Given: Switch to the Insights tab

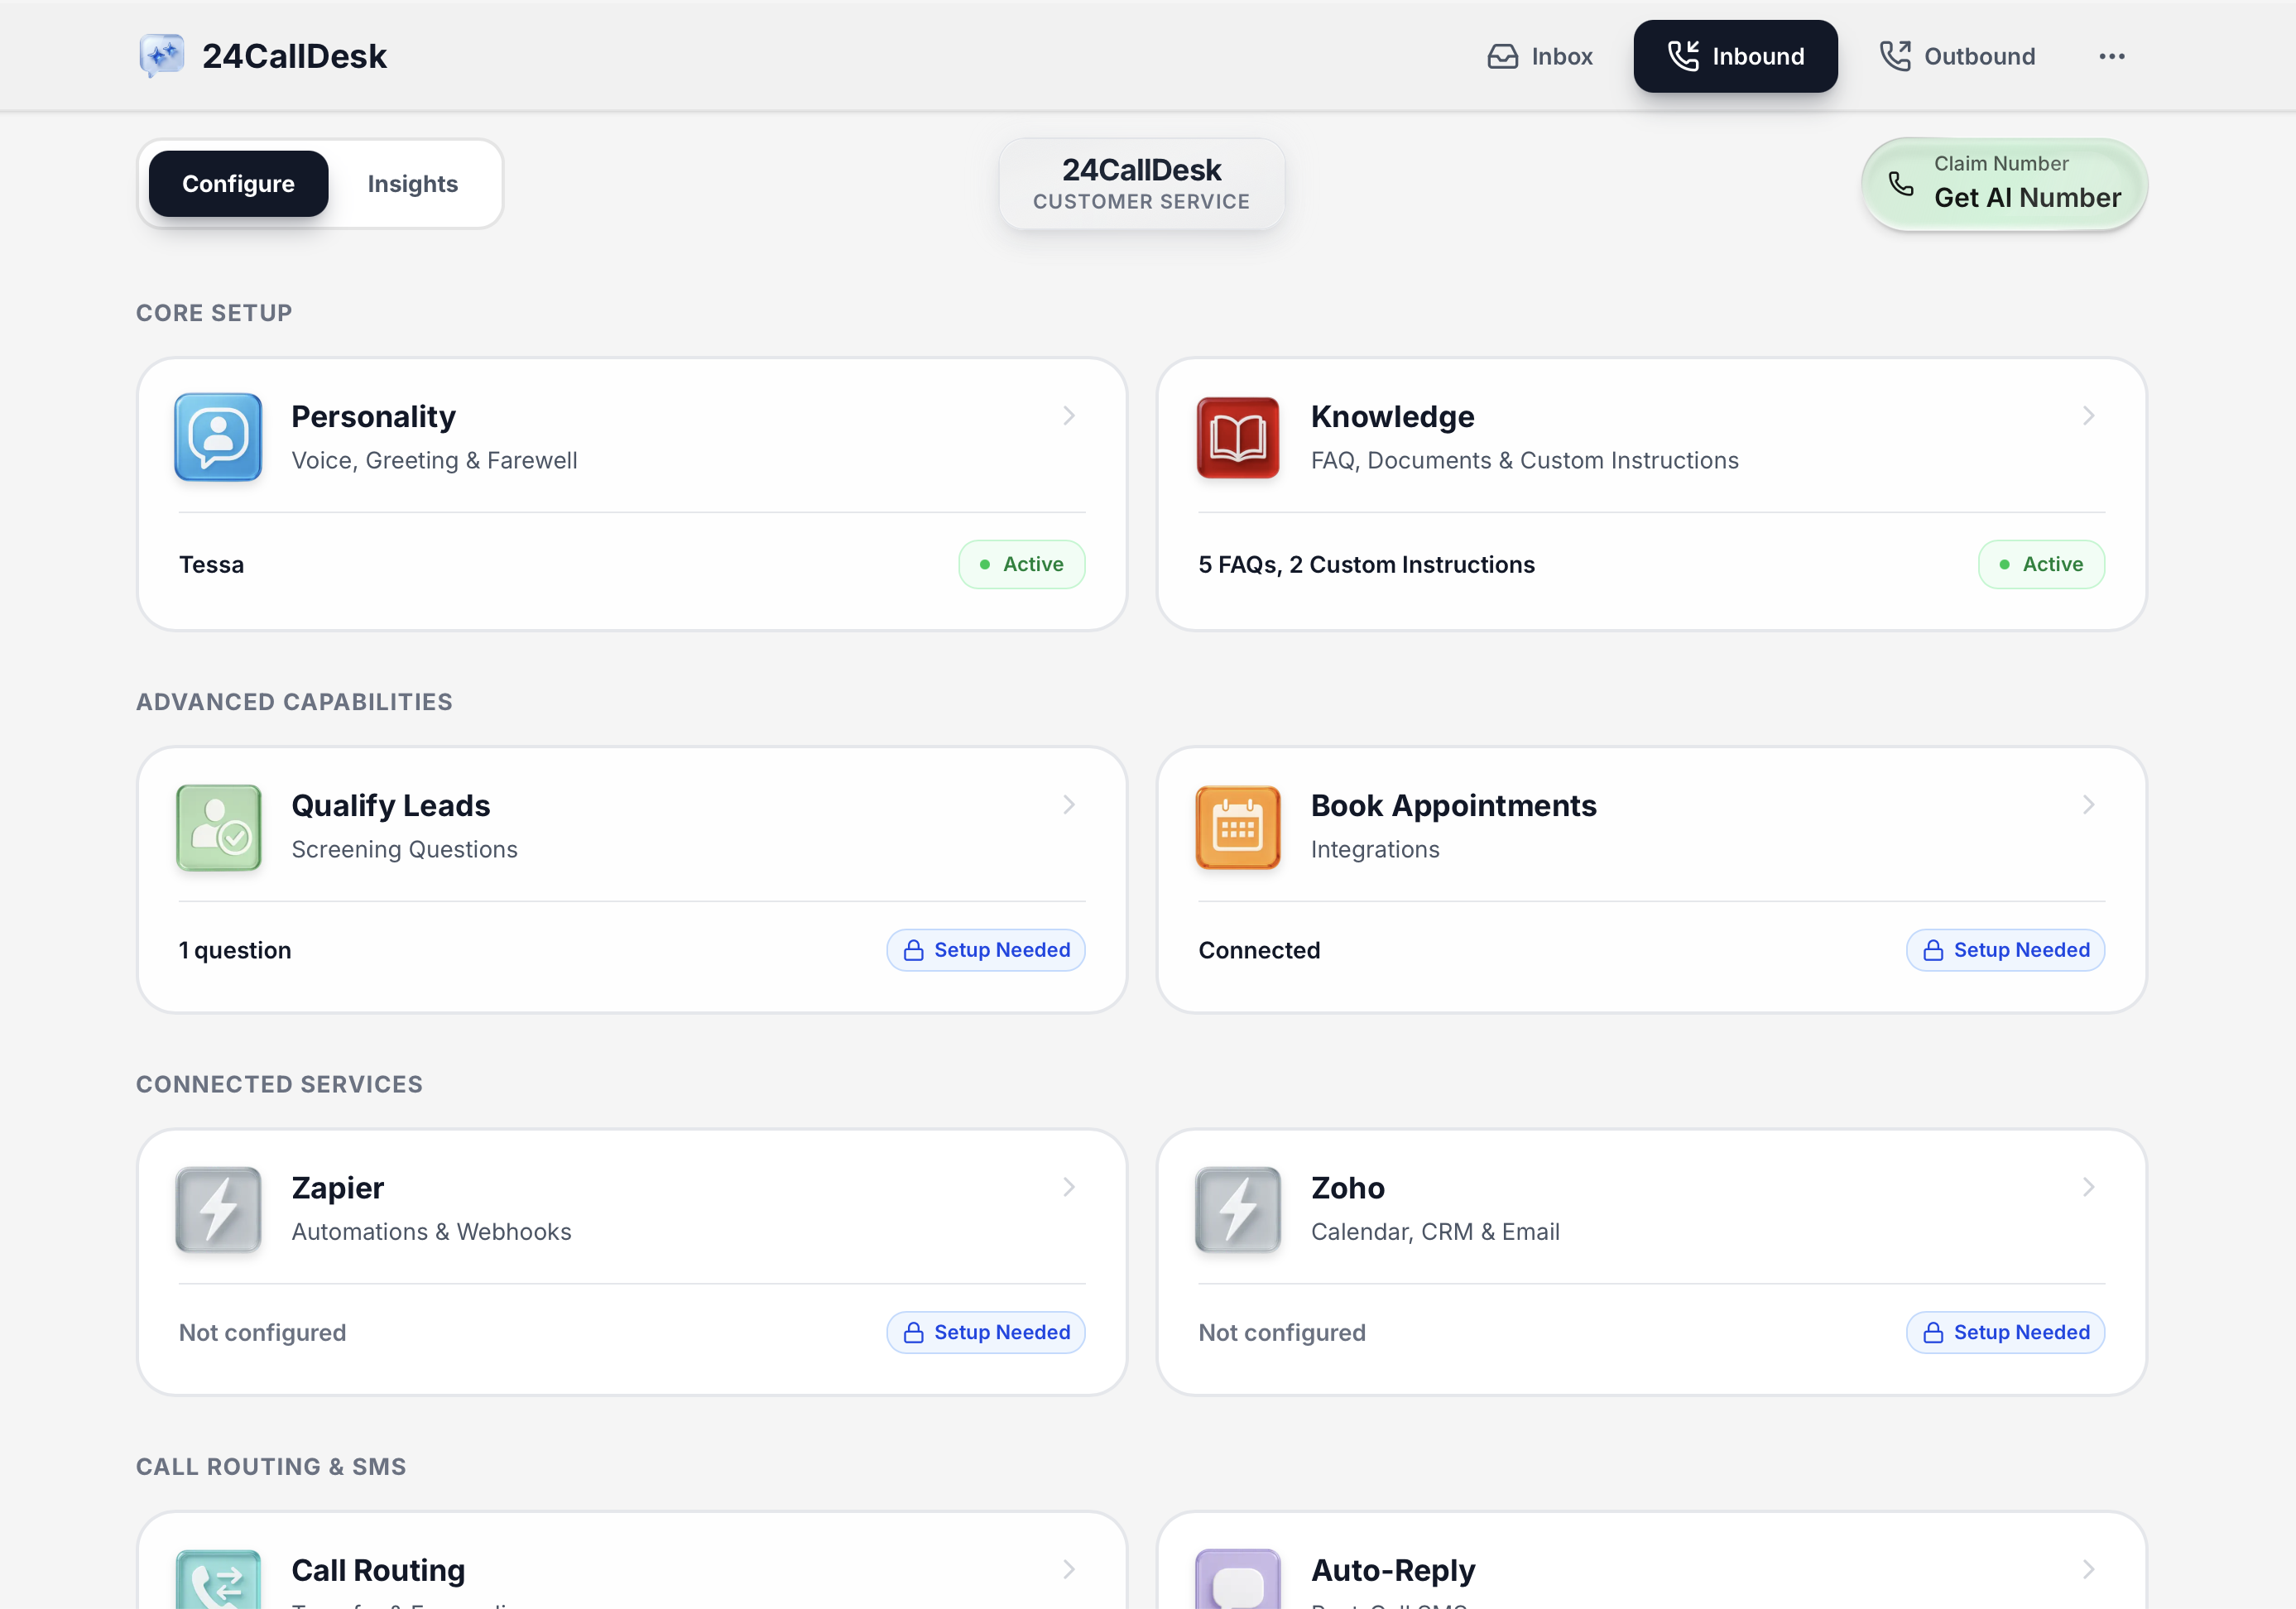Looking at the screenshot, I should tap(412, 183).
